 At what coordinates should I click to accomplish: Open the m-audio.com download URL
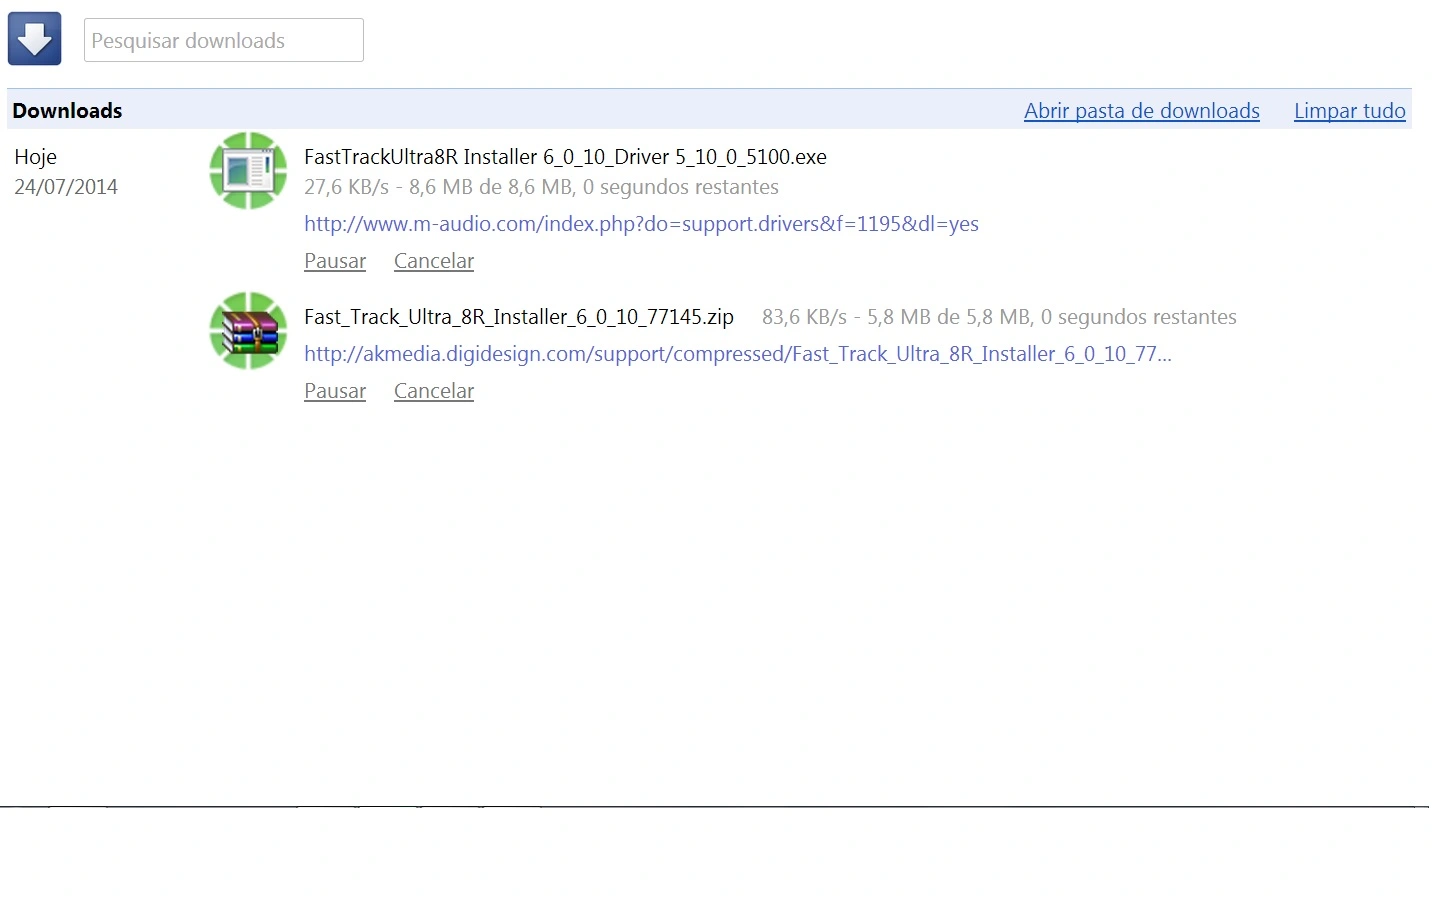pos(641,224)
